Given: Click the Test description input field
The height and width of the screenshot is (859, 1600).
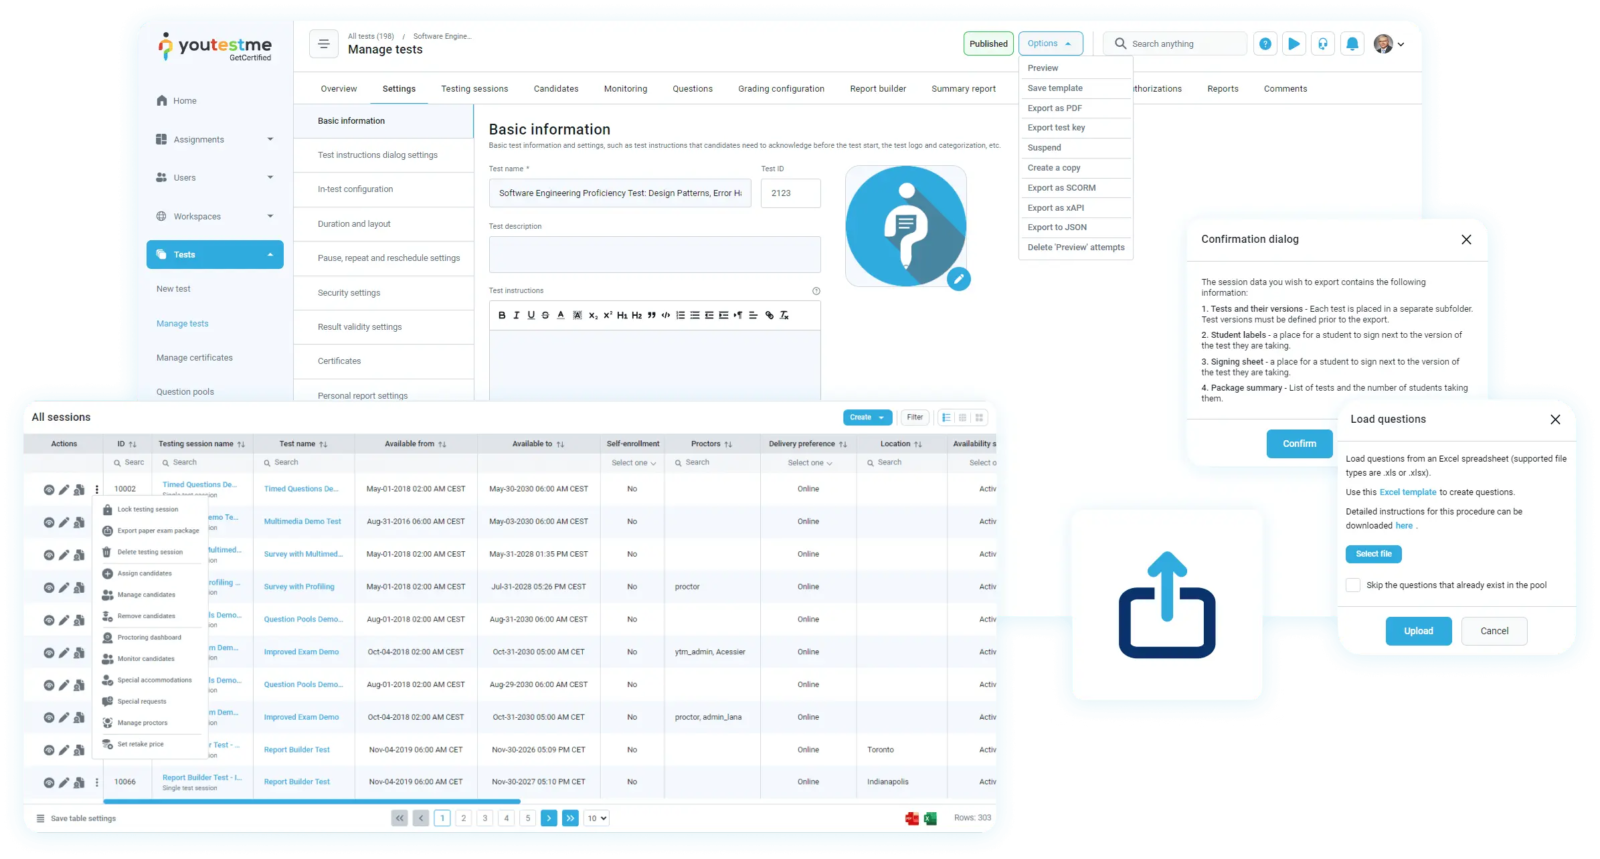Looking at the screenshot, I should pos(654,255).
